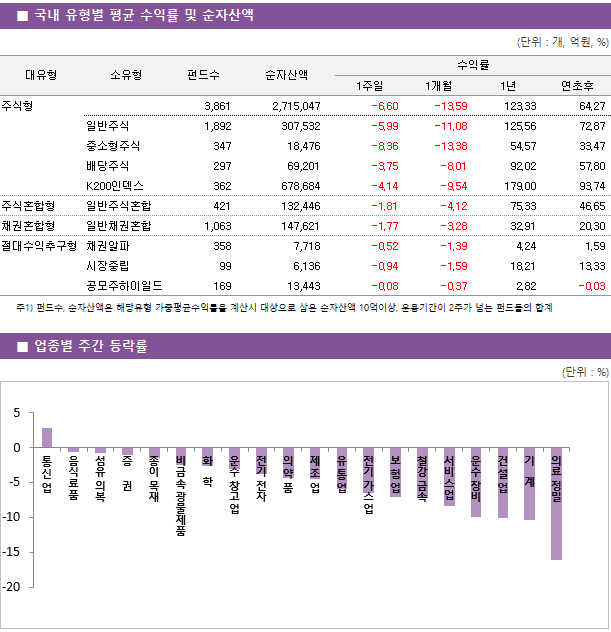Select the 일반채권혼합 sub-type cell

(x=118, y=226)
